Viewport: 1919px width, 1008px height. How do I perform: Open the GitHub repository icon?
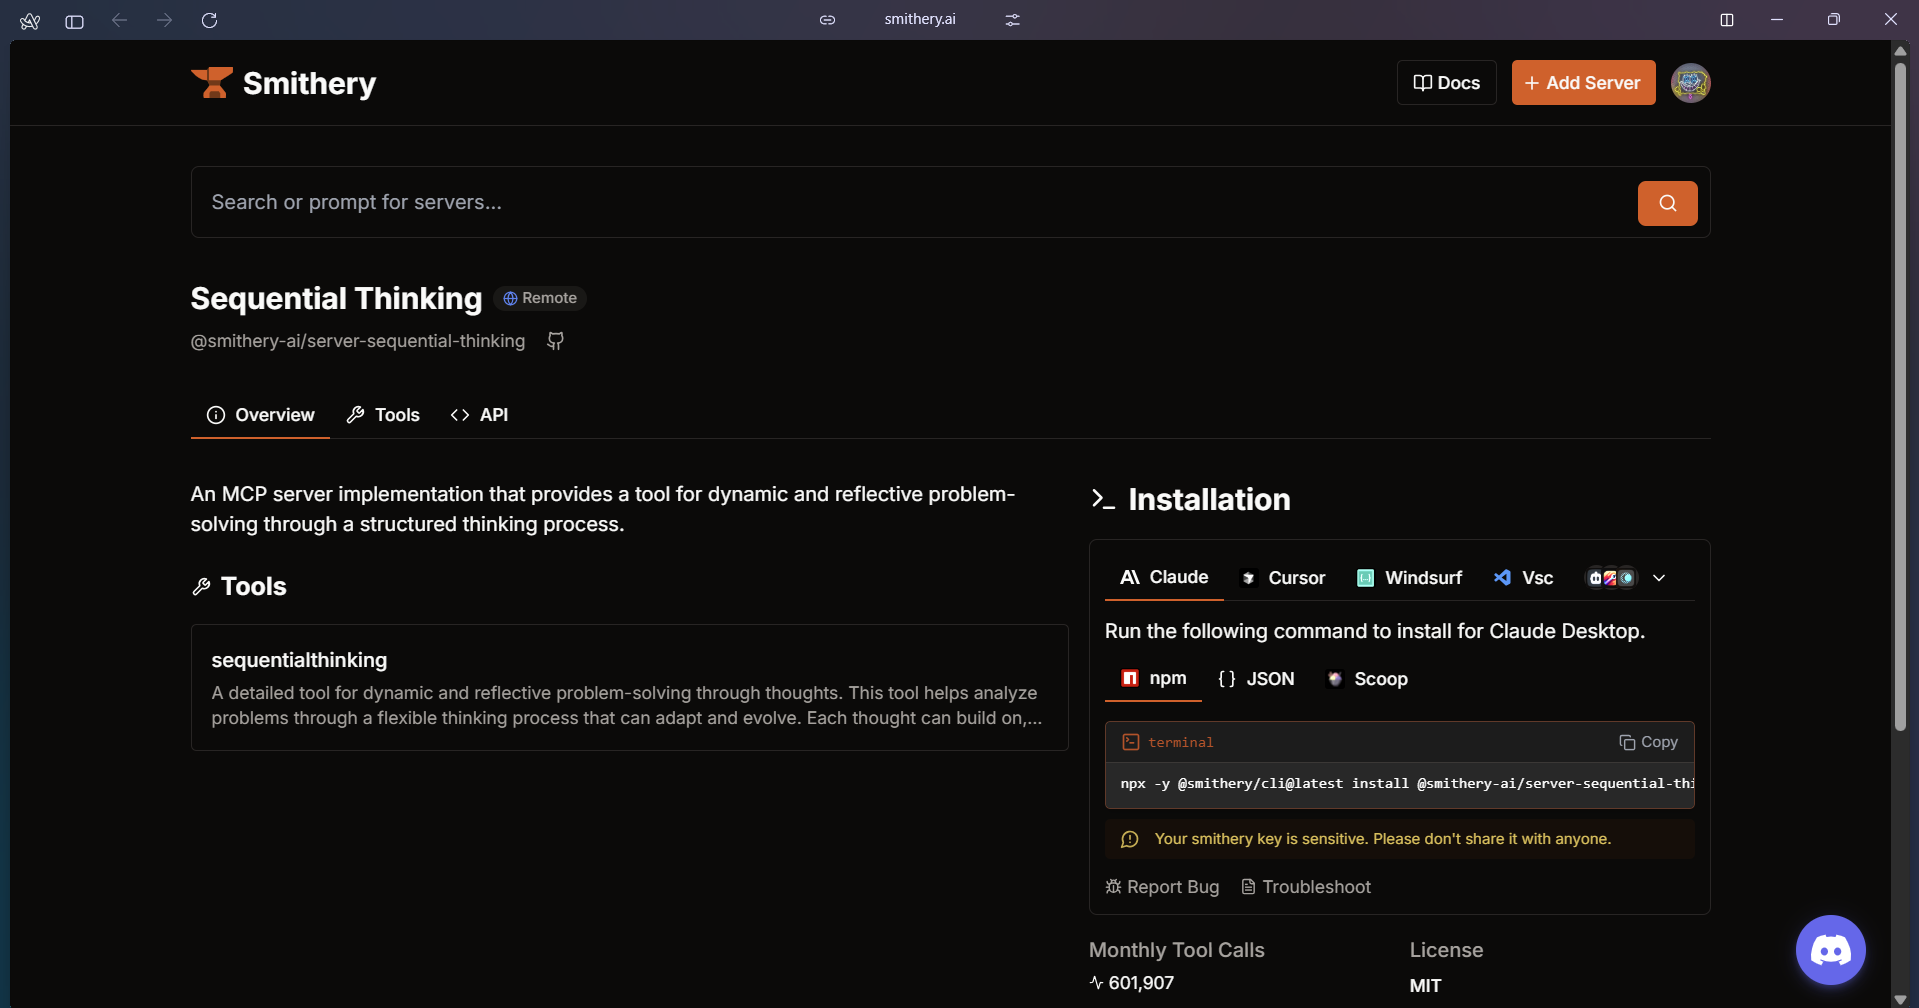556,341
